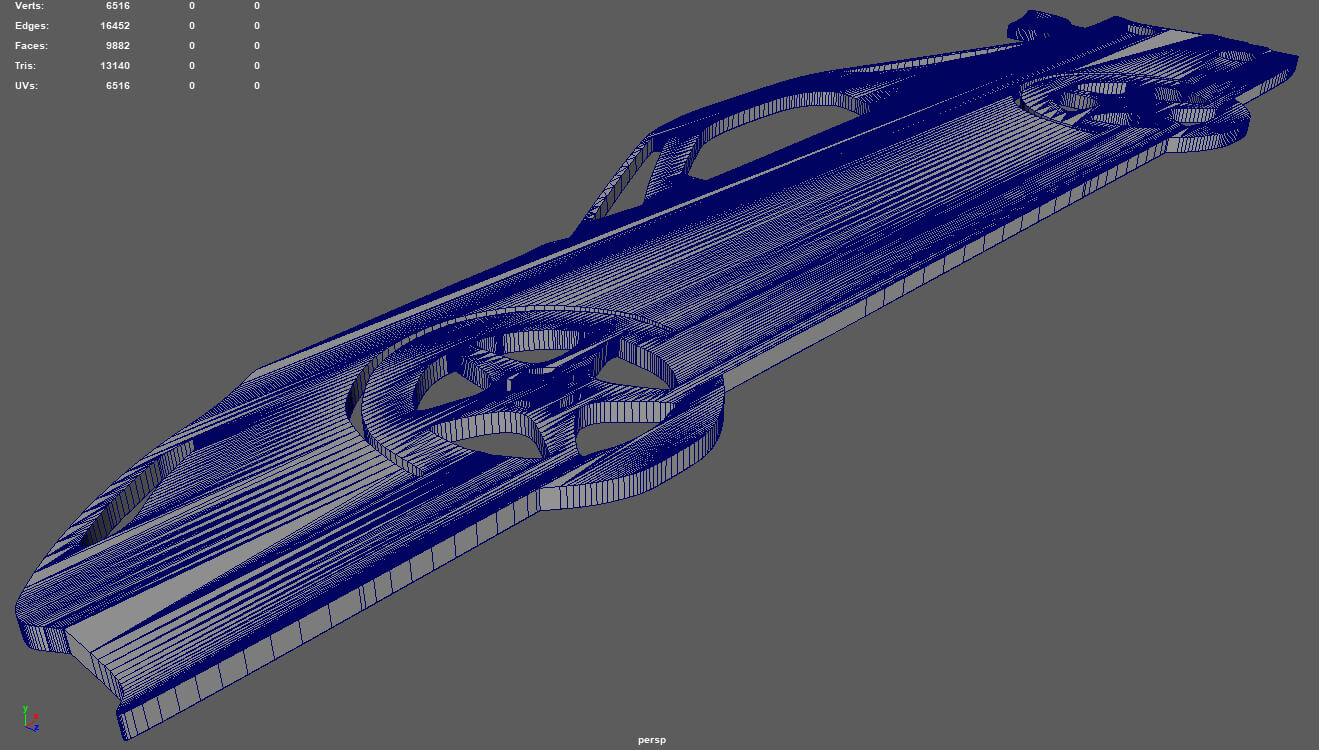Click the persp camera name label
1319x750 pixels.
652,740
